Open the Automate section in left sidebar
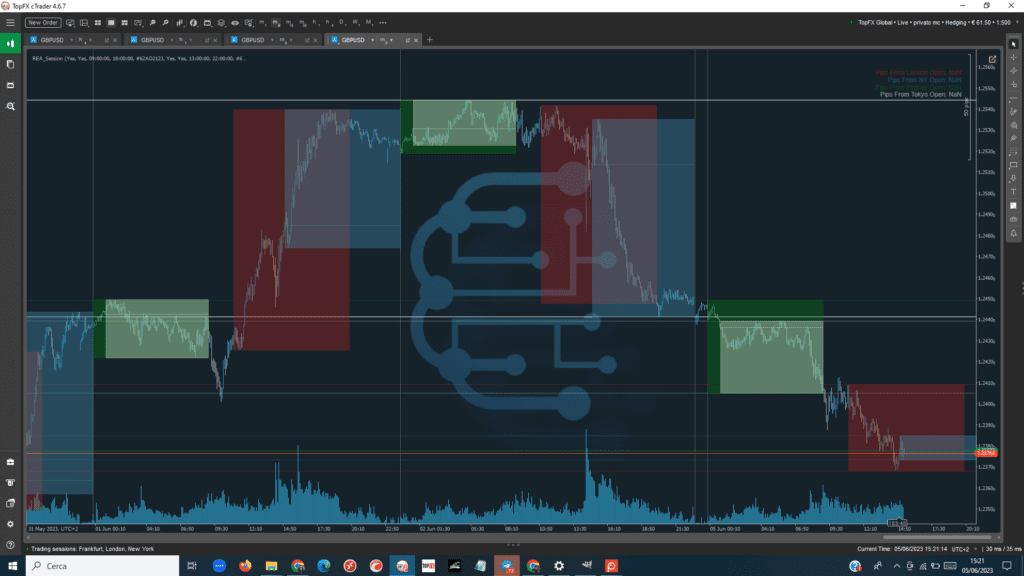 point(10,85)
